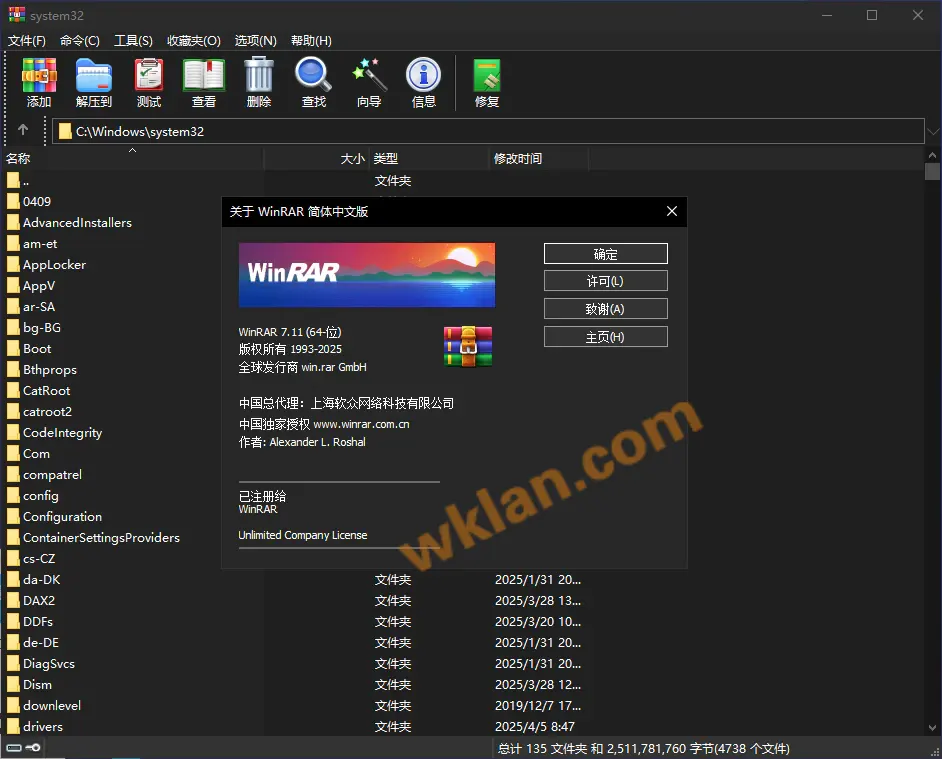Launch the Wizard (向导) wand icon

coord(369,82)
